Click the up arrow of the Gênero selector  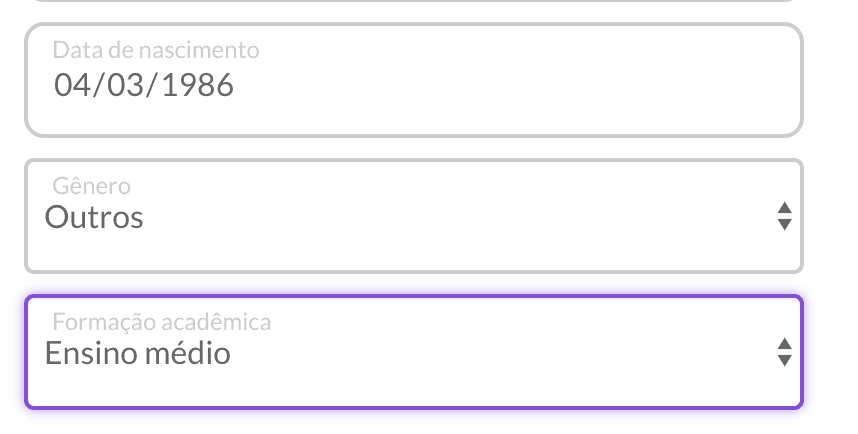point(785,208)
